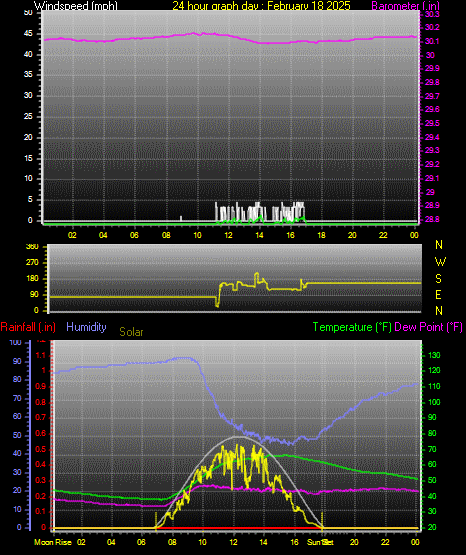This screenshot has height=555, width=466.
Task: Click the Dew Point (°F) legend label
Action: pyautogui.click(x=428, y=327)
